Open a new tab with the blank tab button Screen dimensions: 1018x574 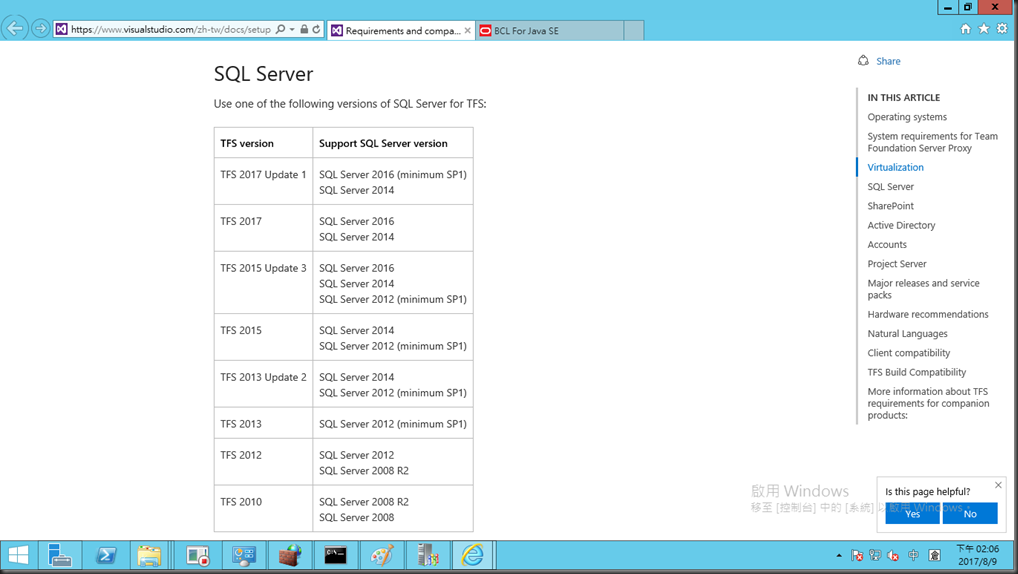[x=634, y=31]
